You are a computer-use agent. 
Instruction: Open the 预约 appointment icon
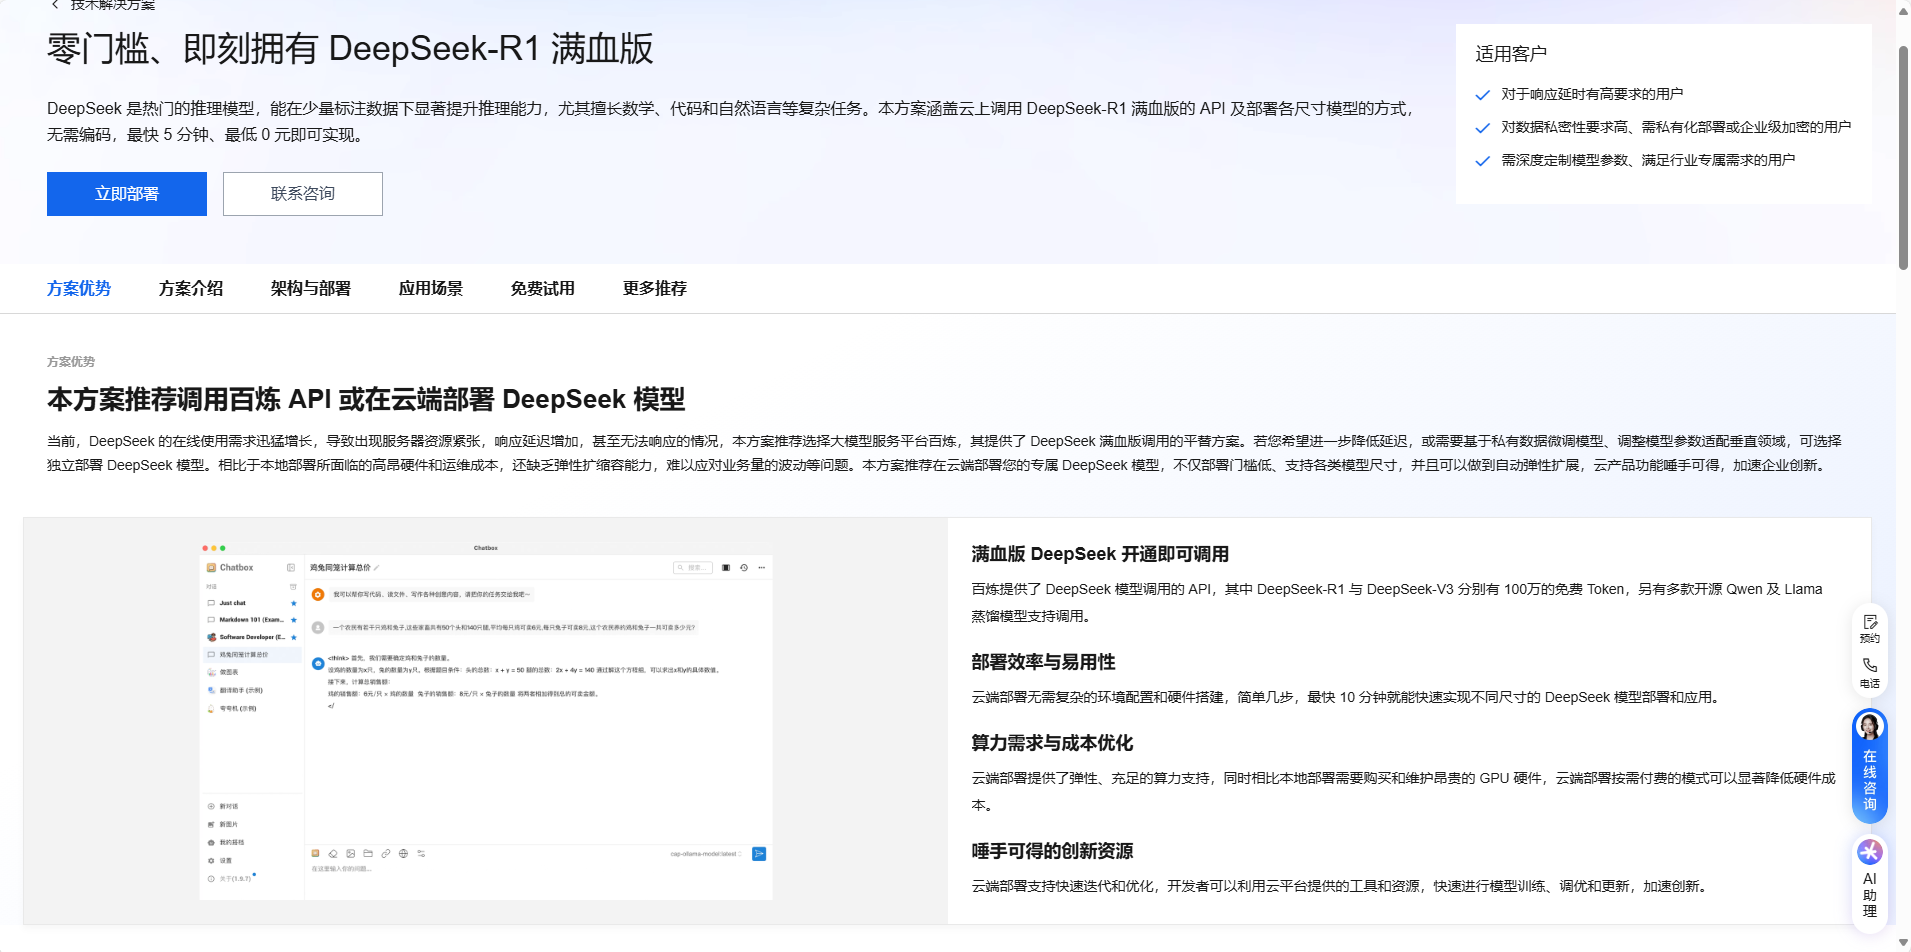coord(1869,628)
